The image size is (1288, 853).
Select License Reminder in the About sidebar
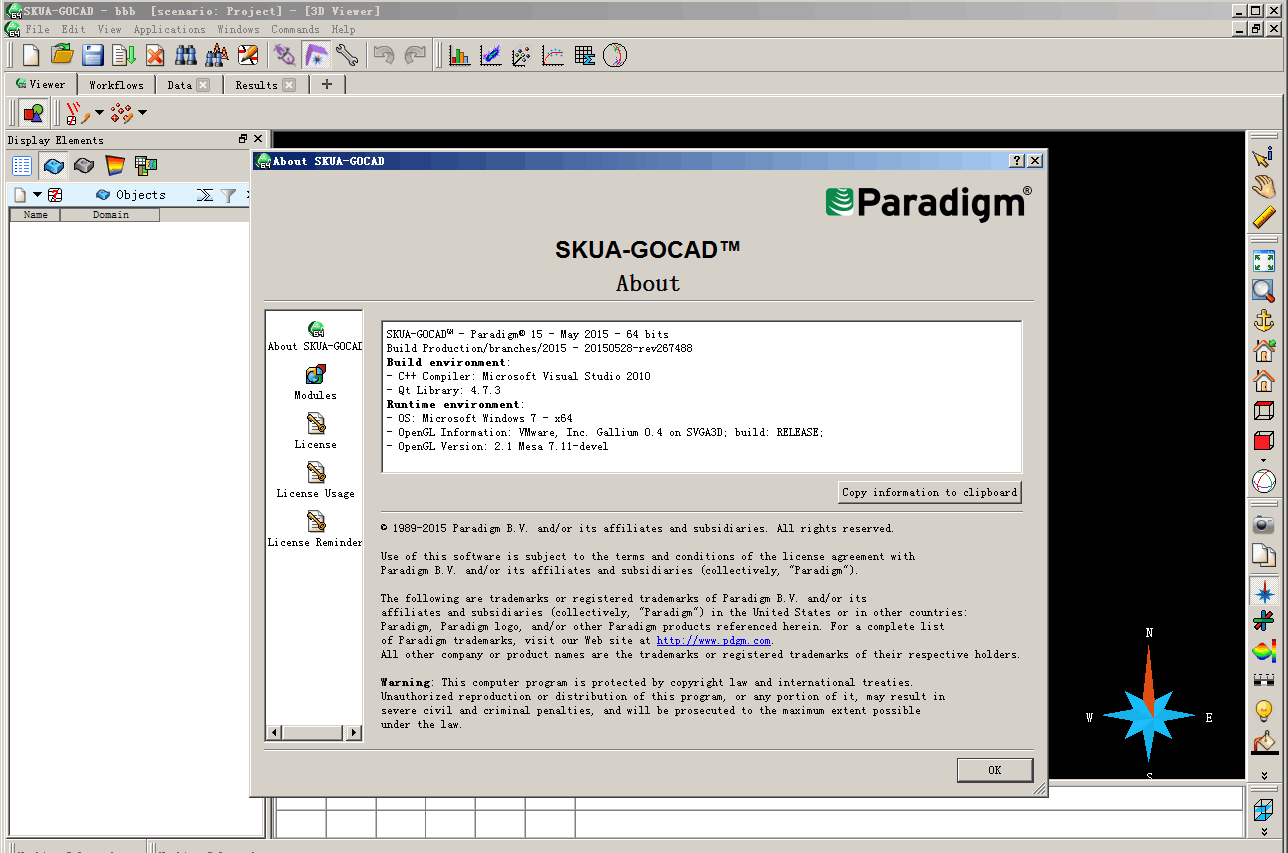click(315, 529)
